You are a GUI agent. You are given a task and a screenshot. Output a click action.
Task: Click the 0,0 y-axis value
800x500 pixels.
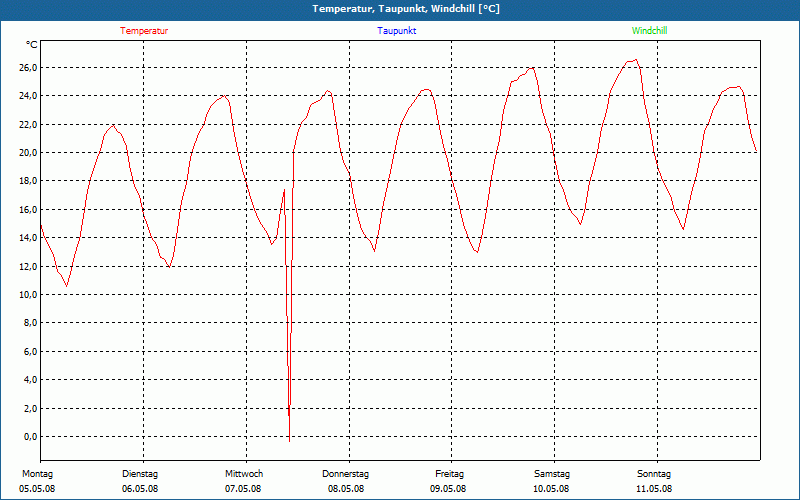[x=30, y=436]
